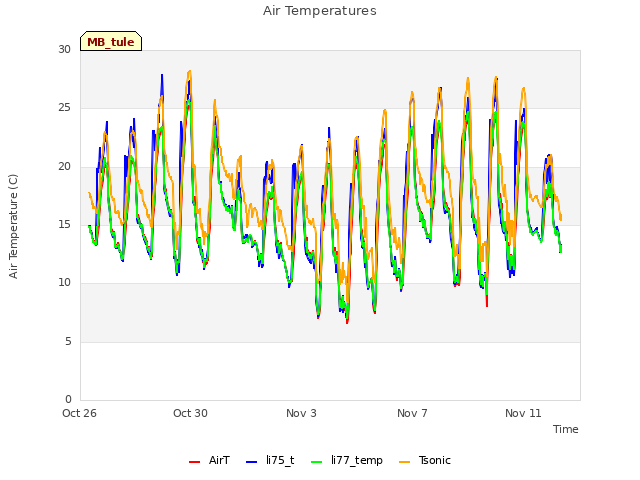This screenshot has height=480, width=640.
Task: Click the 10 y-axis value
Action: [64, 282]
